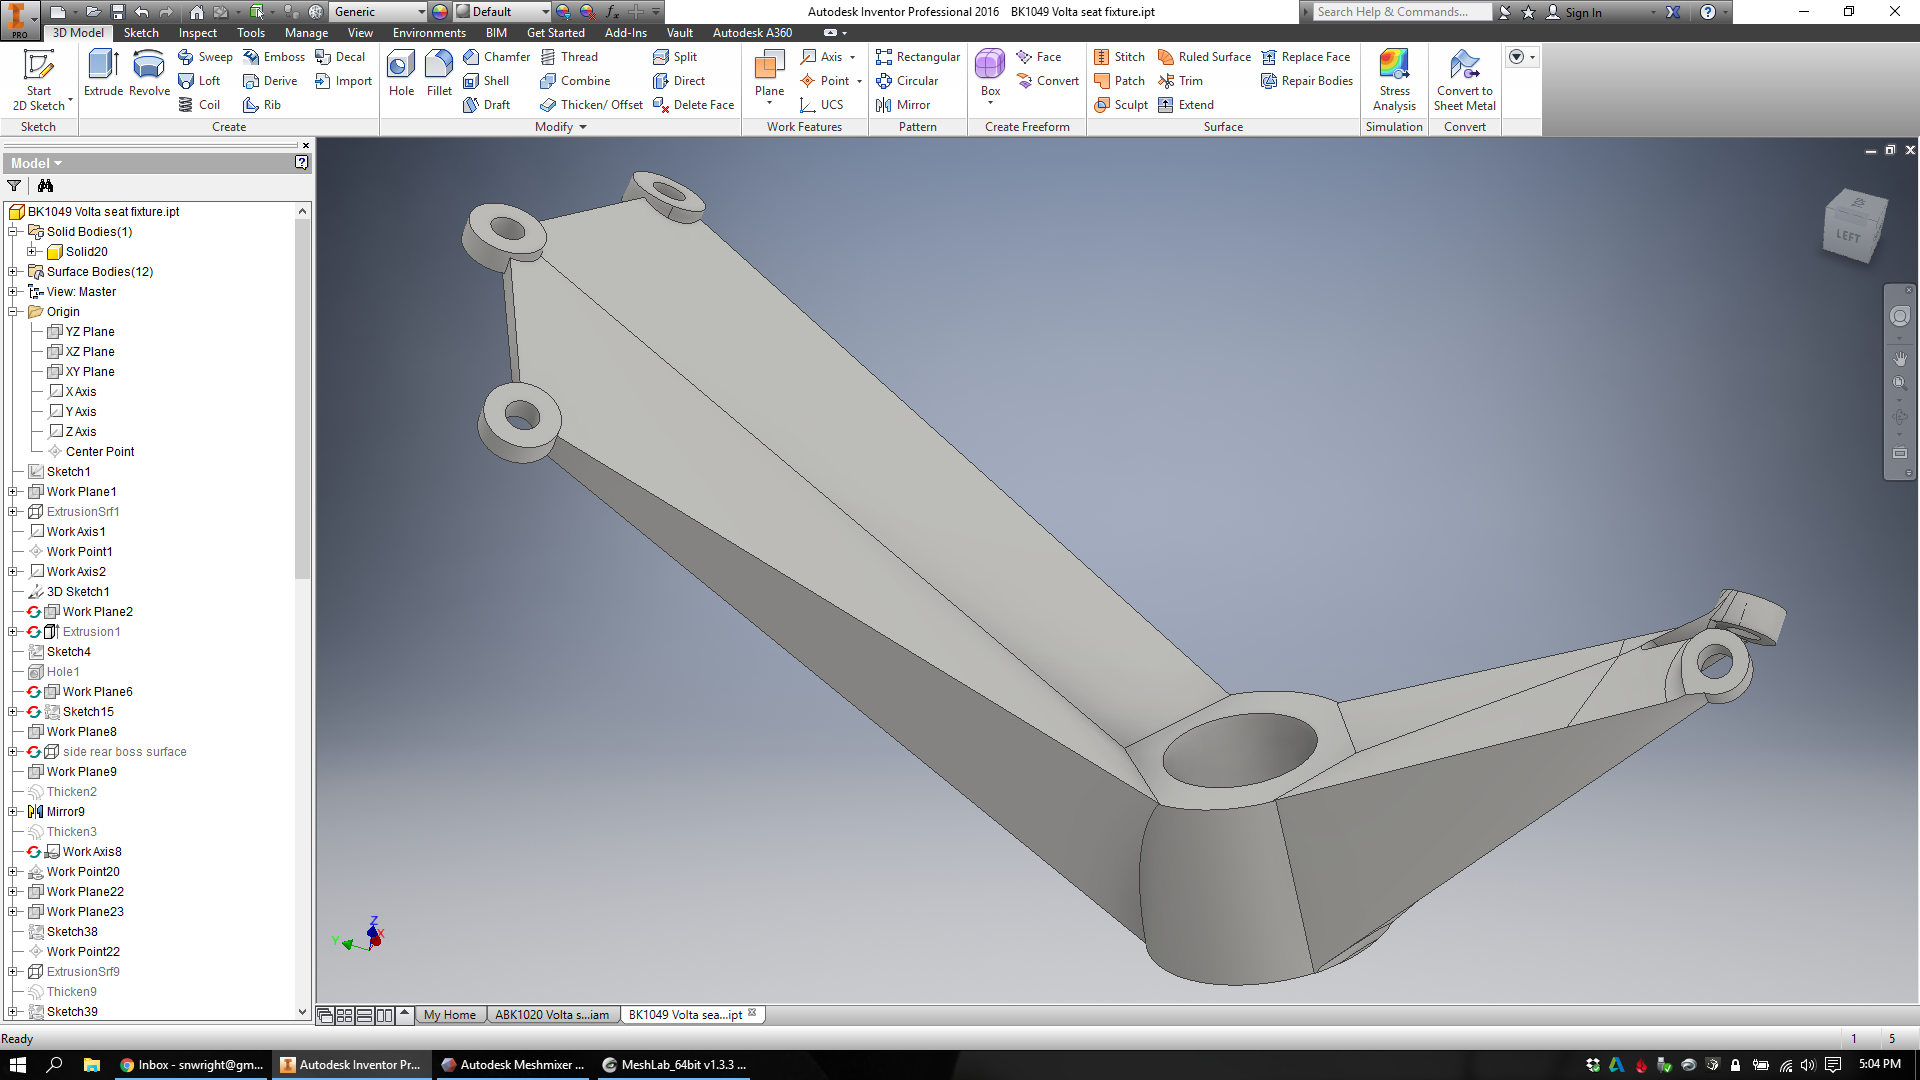This screenshot has width=1920, height=1080.
Task: Collapse the Origin folder
Action: coord(14,312)
